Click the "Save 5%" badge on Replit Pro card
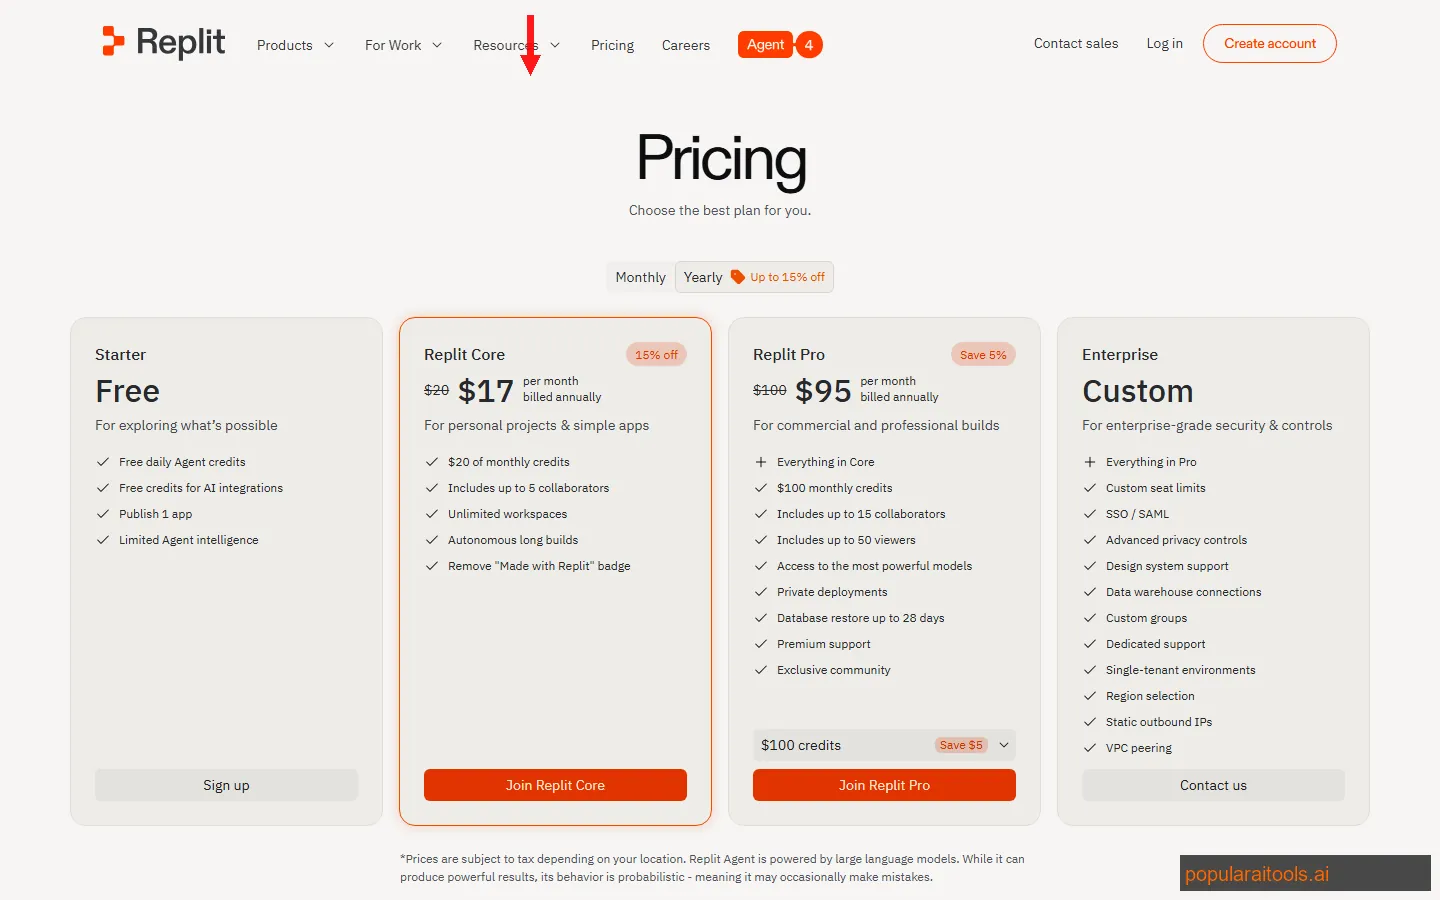The image size is (1440, 900). click(x=983, y=354)
